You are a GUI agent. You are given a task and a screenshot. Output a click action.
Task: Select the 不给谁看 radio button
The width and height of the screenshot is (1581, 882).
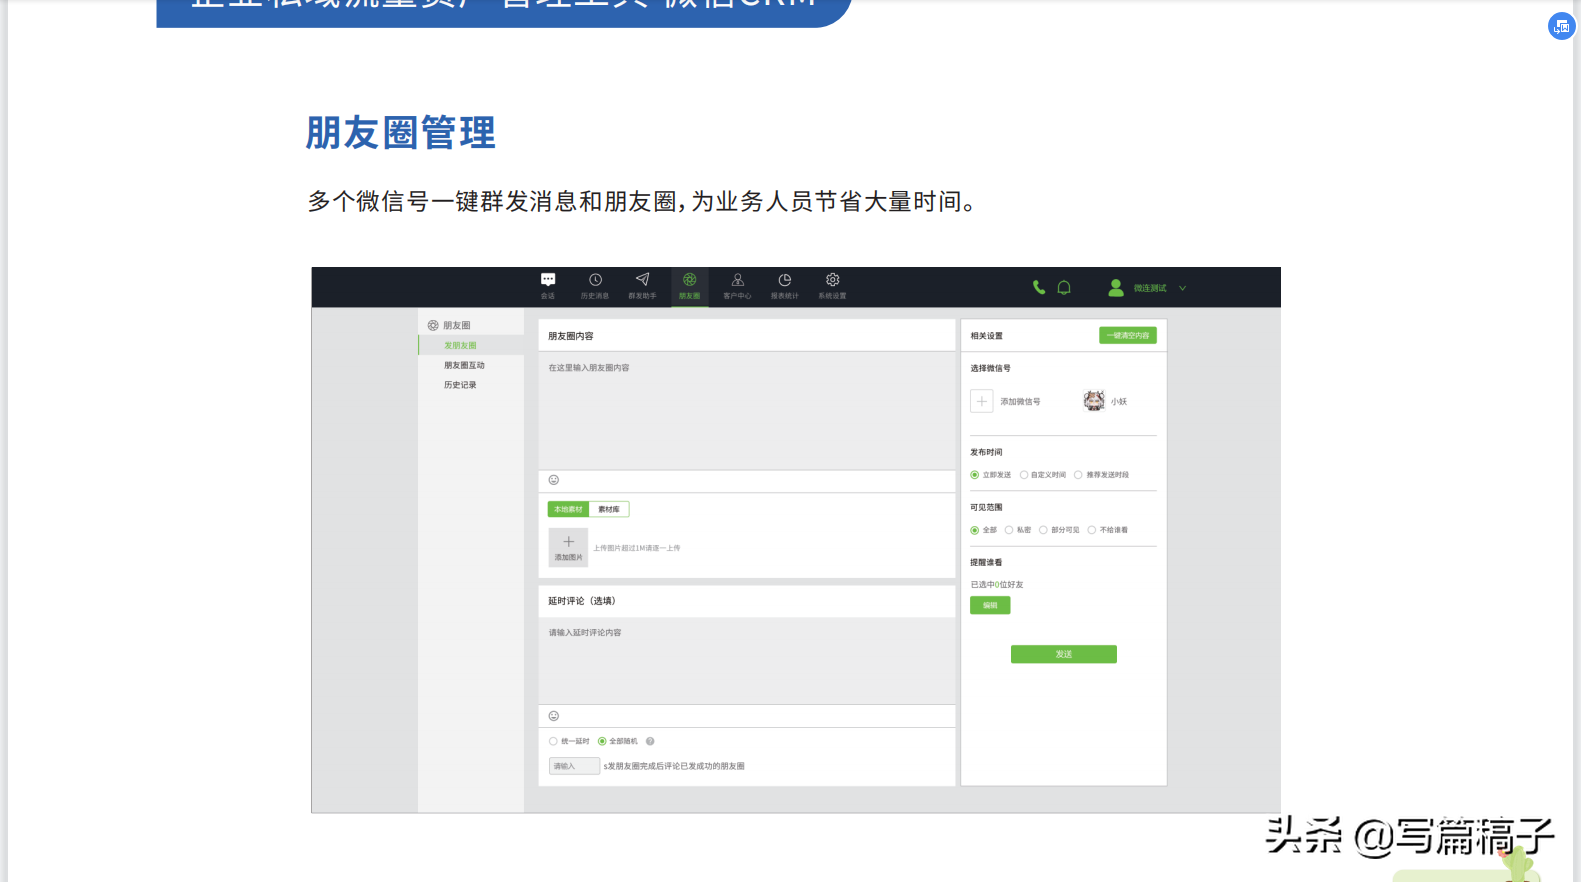(1092, 530)
